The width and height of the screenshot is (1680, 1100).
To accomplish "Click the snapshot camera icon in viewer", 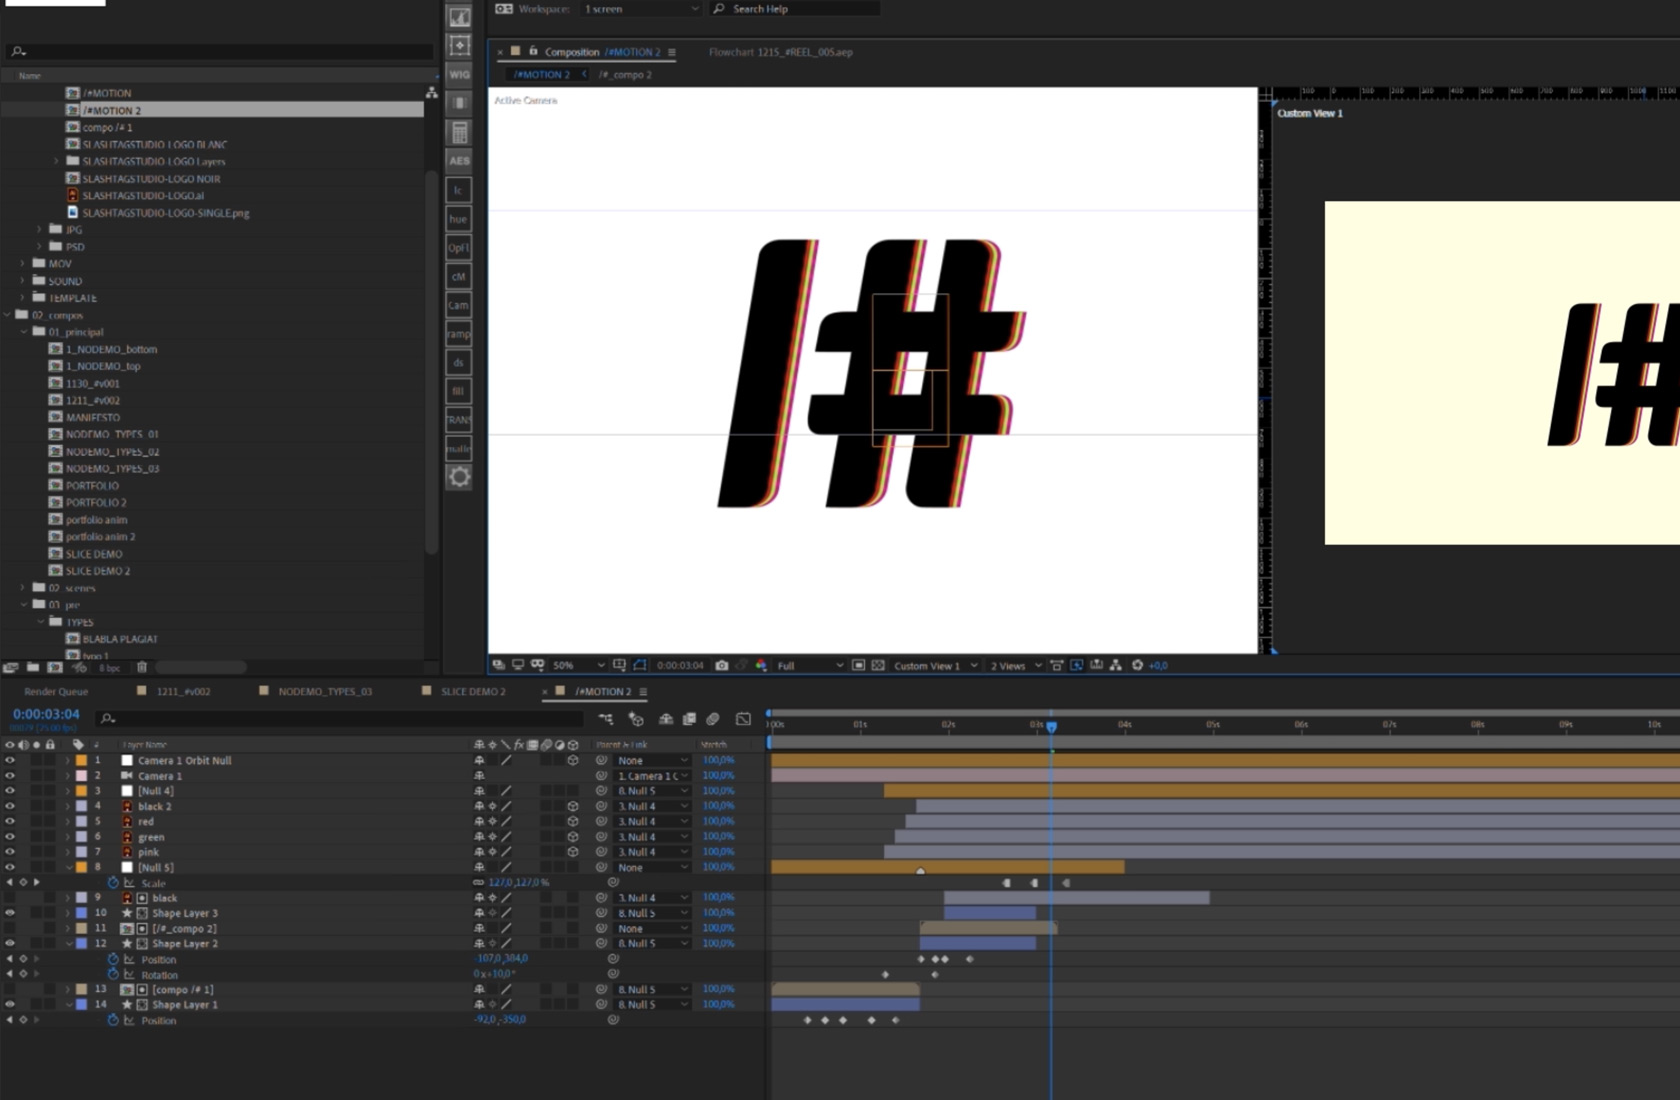I will [722, 665].
